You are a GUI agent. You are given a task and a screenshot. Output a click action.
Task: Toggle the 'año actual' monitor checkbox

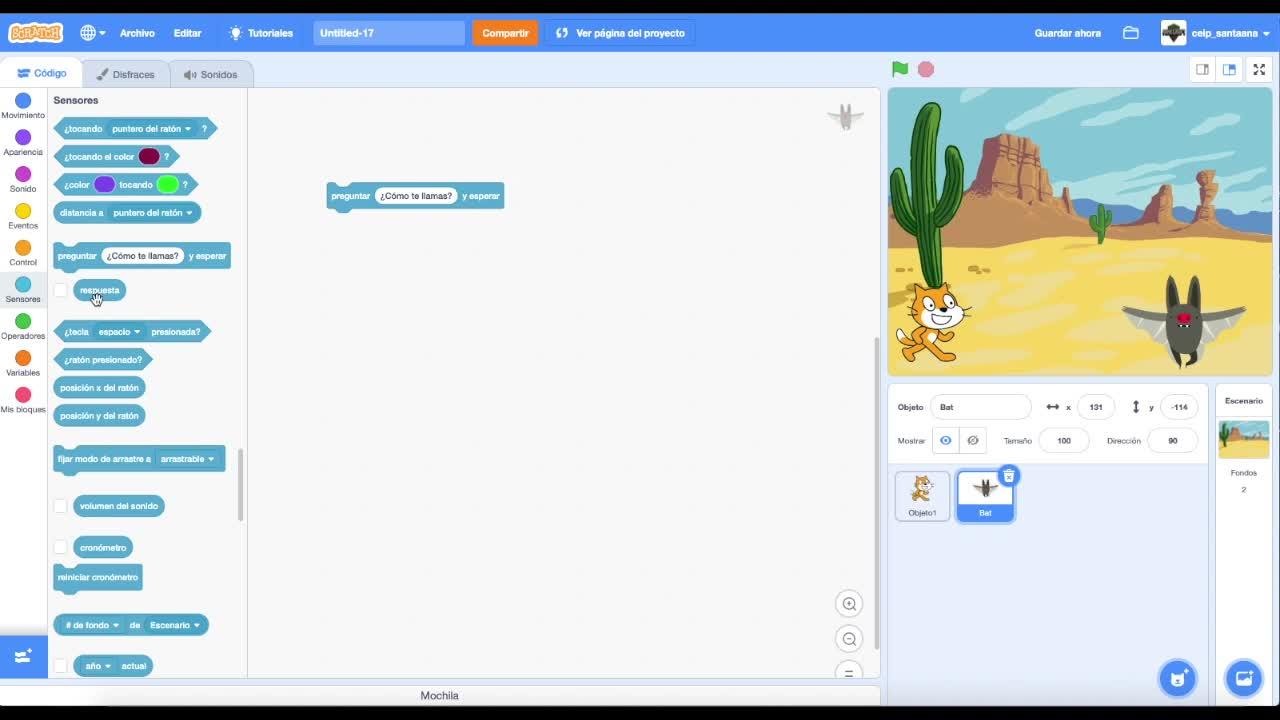[61, 666]
